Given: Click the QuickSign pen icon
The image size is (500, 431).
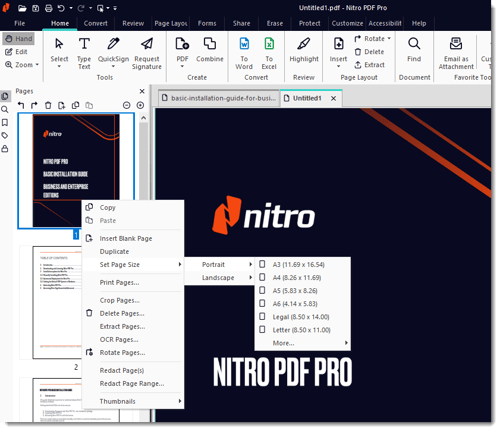Looking at the screenshot, I should pyautogui.click(x=113, y=44).
